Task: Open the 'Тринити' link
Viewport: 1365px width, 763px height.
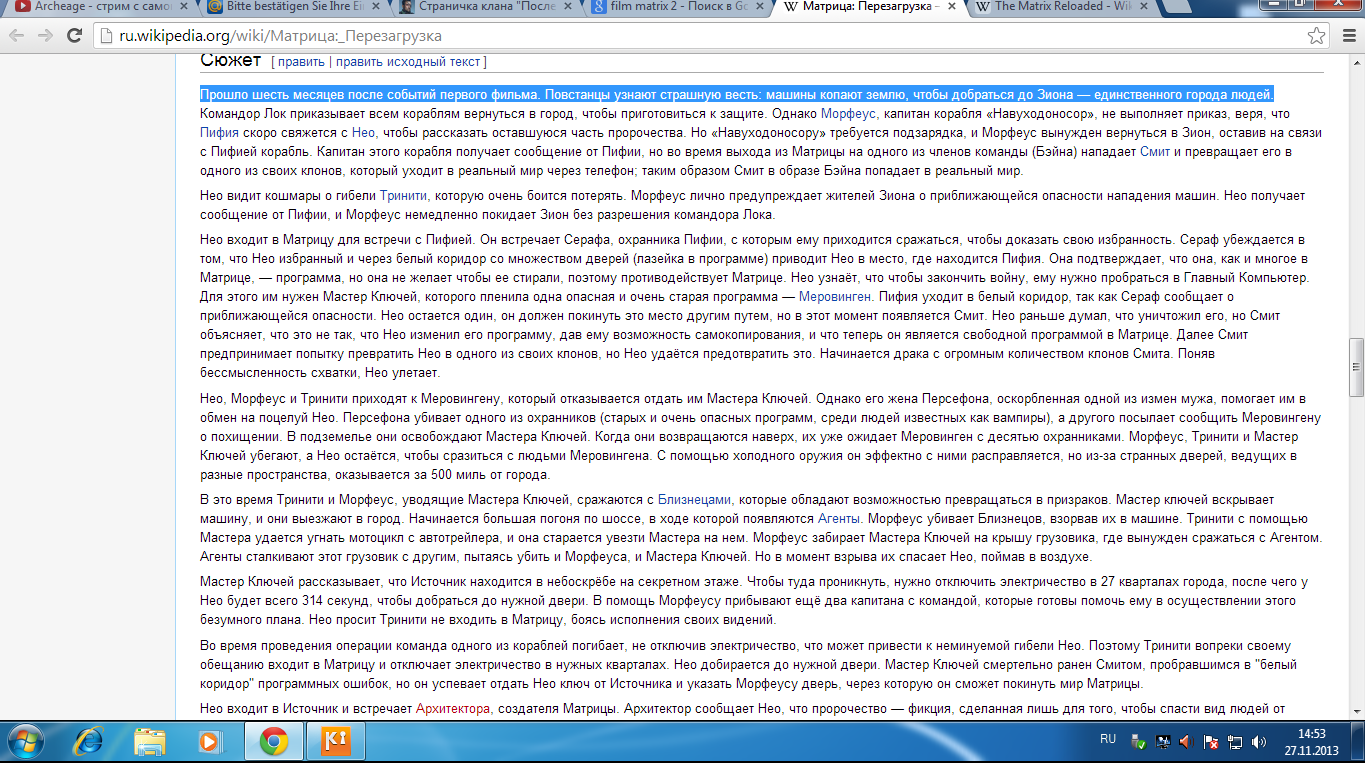Action: pyautogui.click(x=403, y=196)
